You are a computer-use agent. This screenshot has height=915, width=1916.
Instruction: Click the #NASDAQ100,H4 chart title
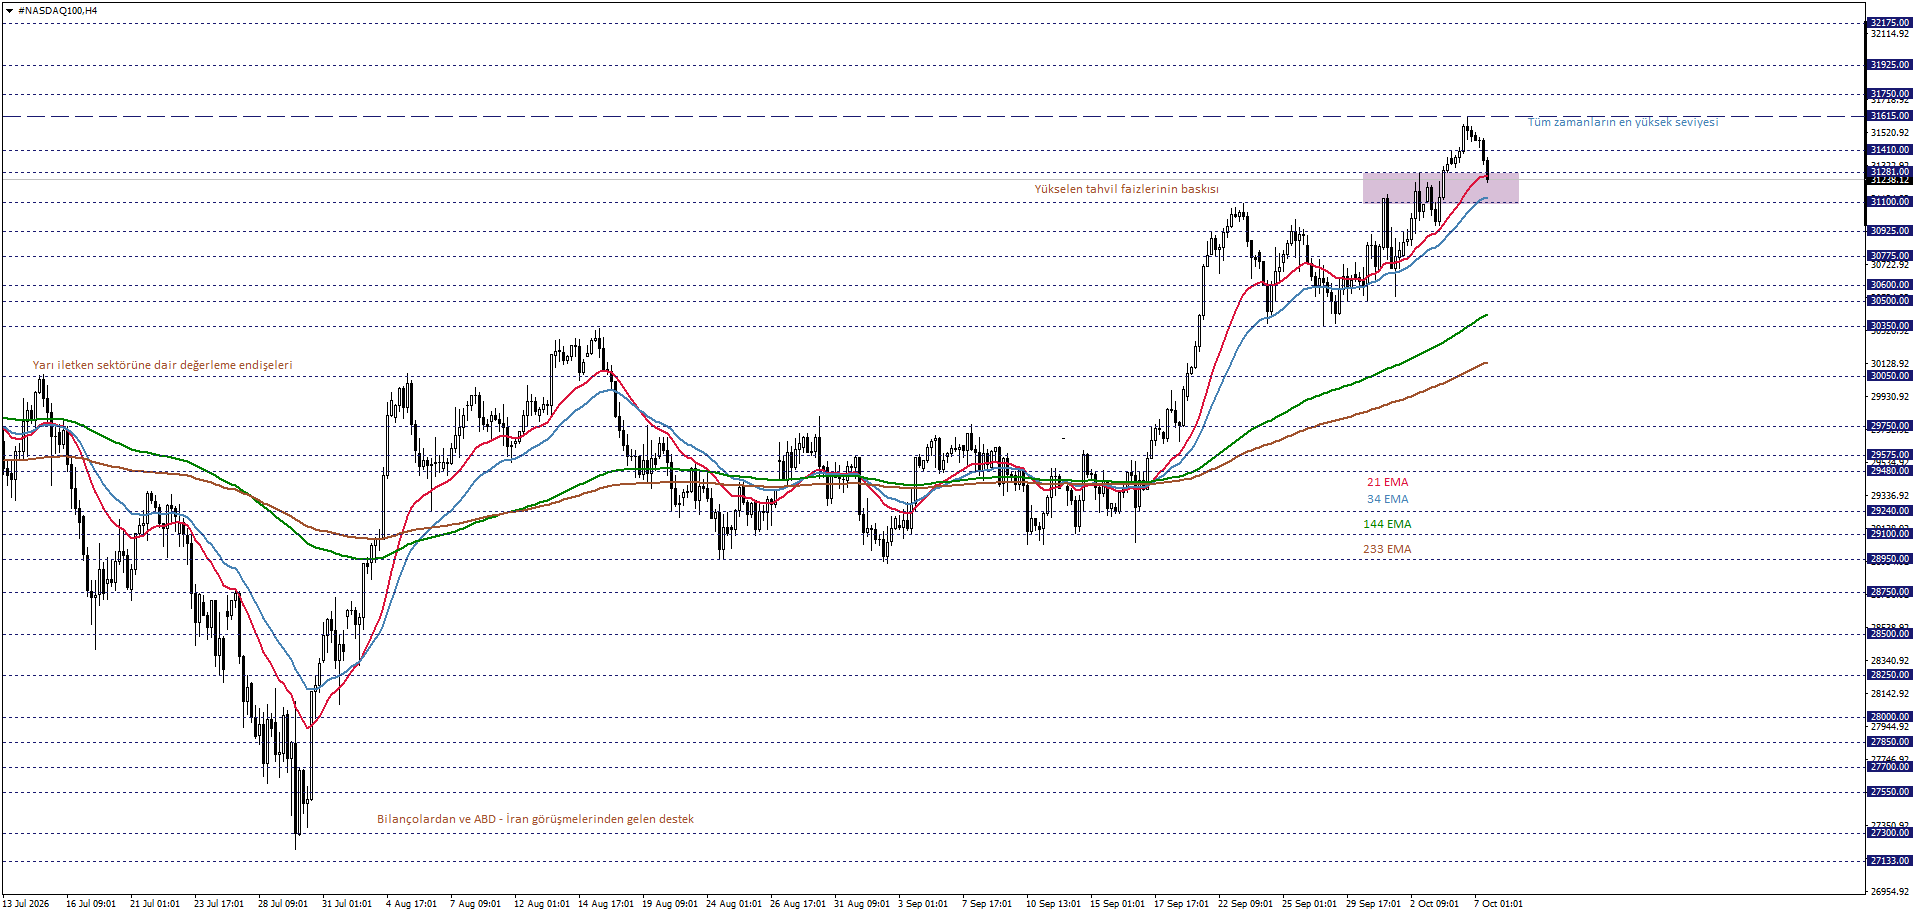coord(58,10)
